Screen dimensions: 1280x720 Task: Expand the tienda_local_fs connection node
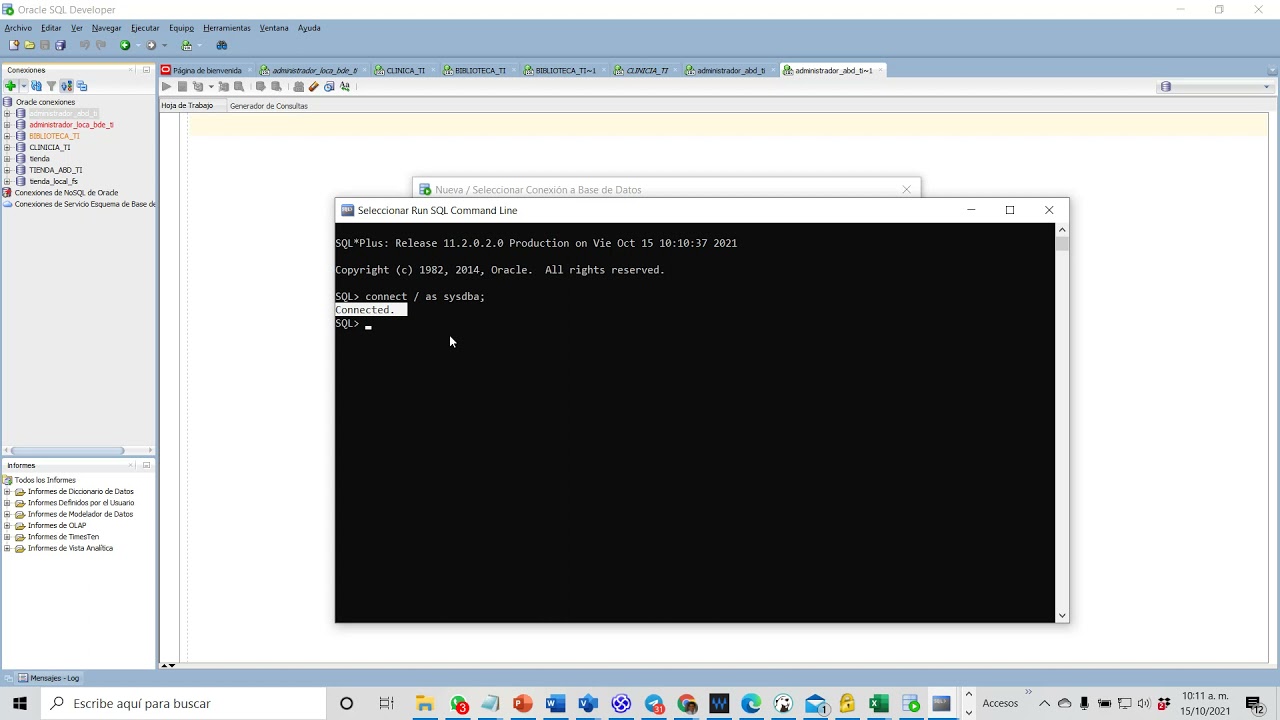pyautogui.click(x=7, y=181)
